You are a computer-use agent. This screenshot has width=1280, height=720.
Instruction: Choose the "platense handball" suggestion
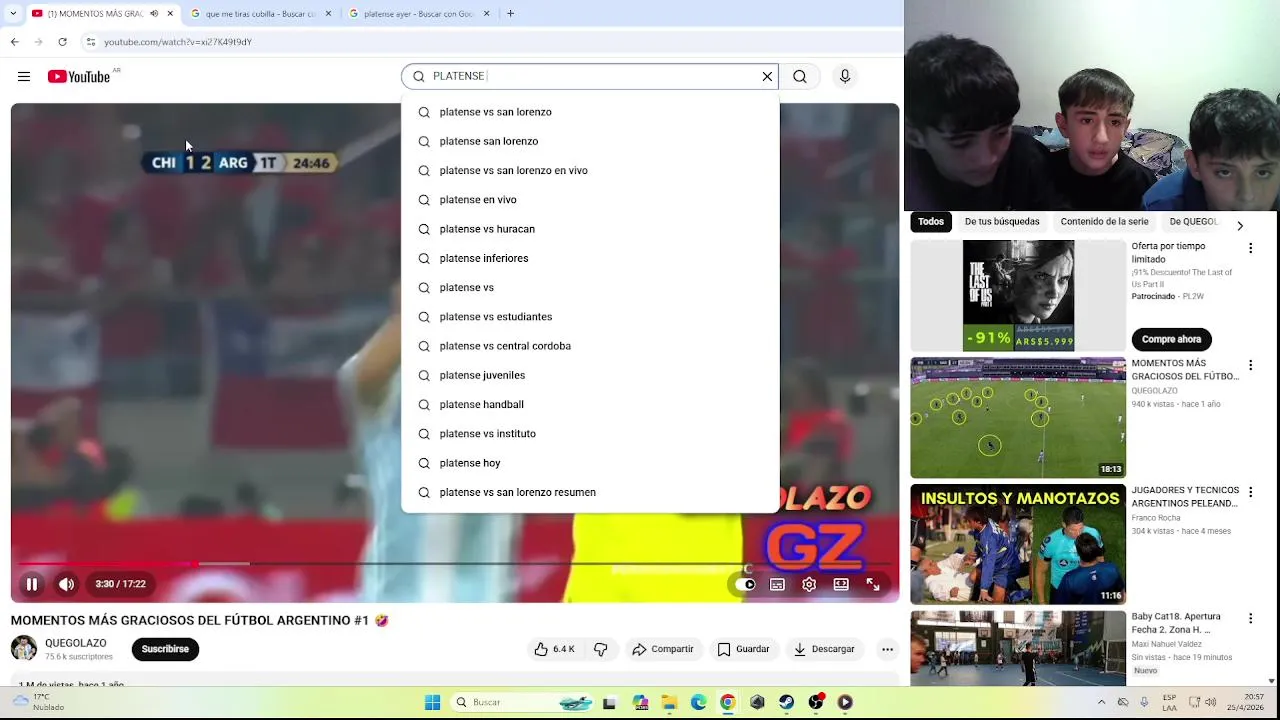tap(590, 404)
